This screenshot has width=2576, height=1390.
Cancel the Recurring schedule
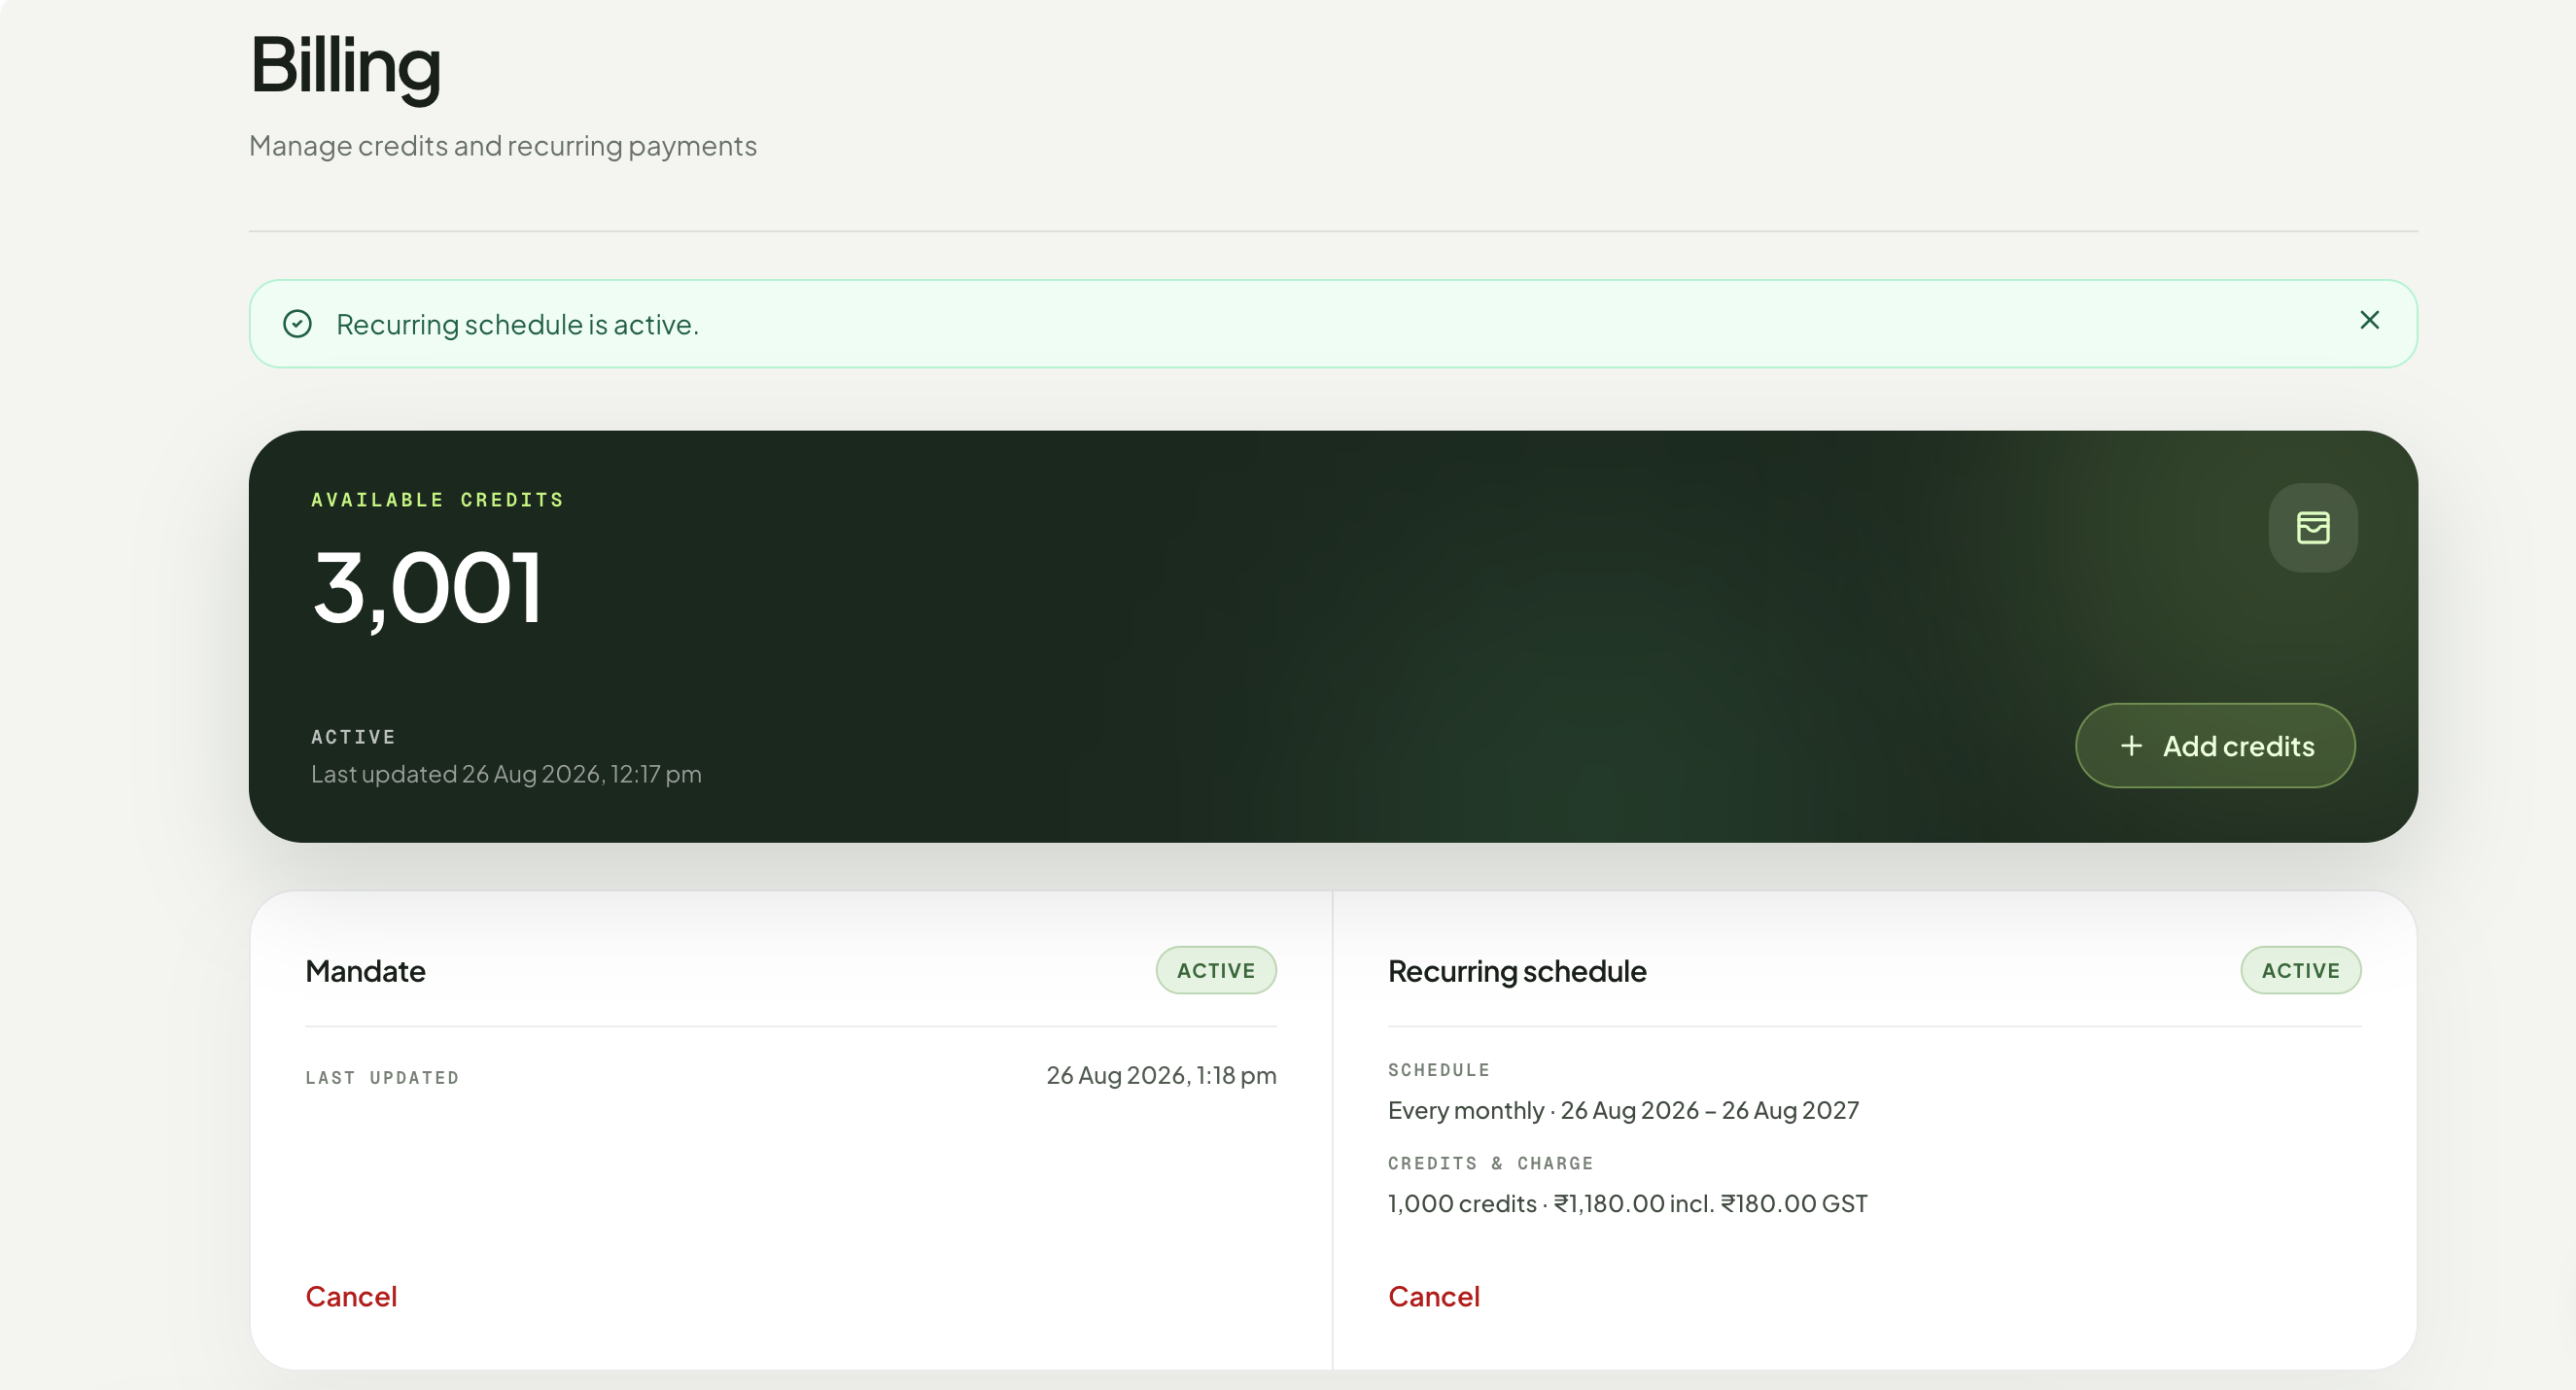coord(1433,1296)
